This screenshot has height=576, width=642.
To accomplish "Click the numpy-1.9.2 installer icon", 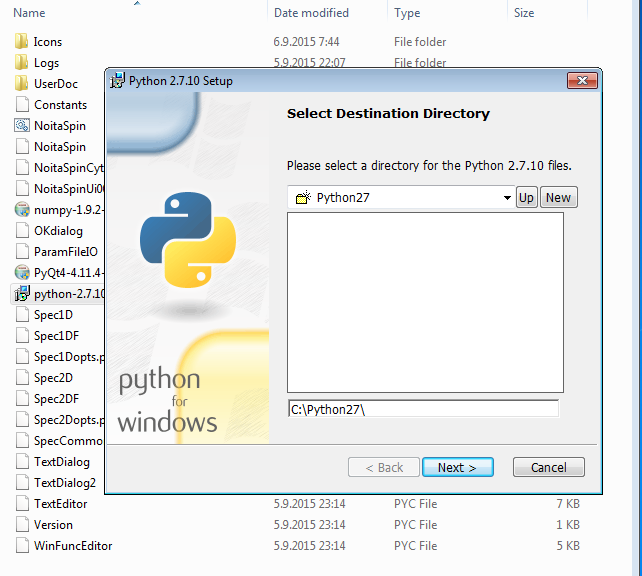I will tap(22, 210).
